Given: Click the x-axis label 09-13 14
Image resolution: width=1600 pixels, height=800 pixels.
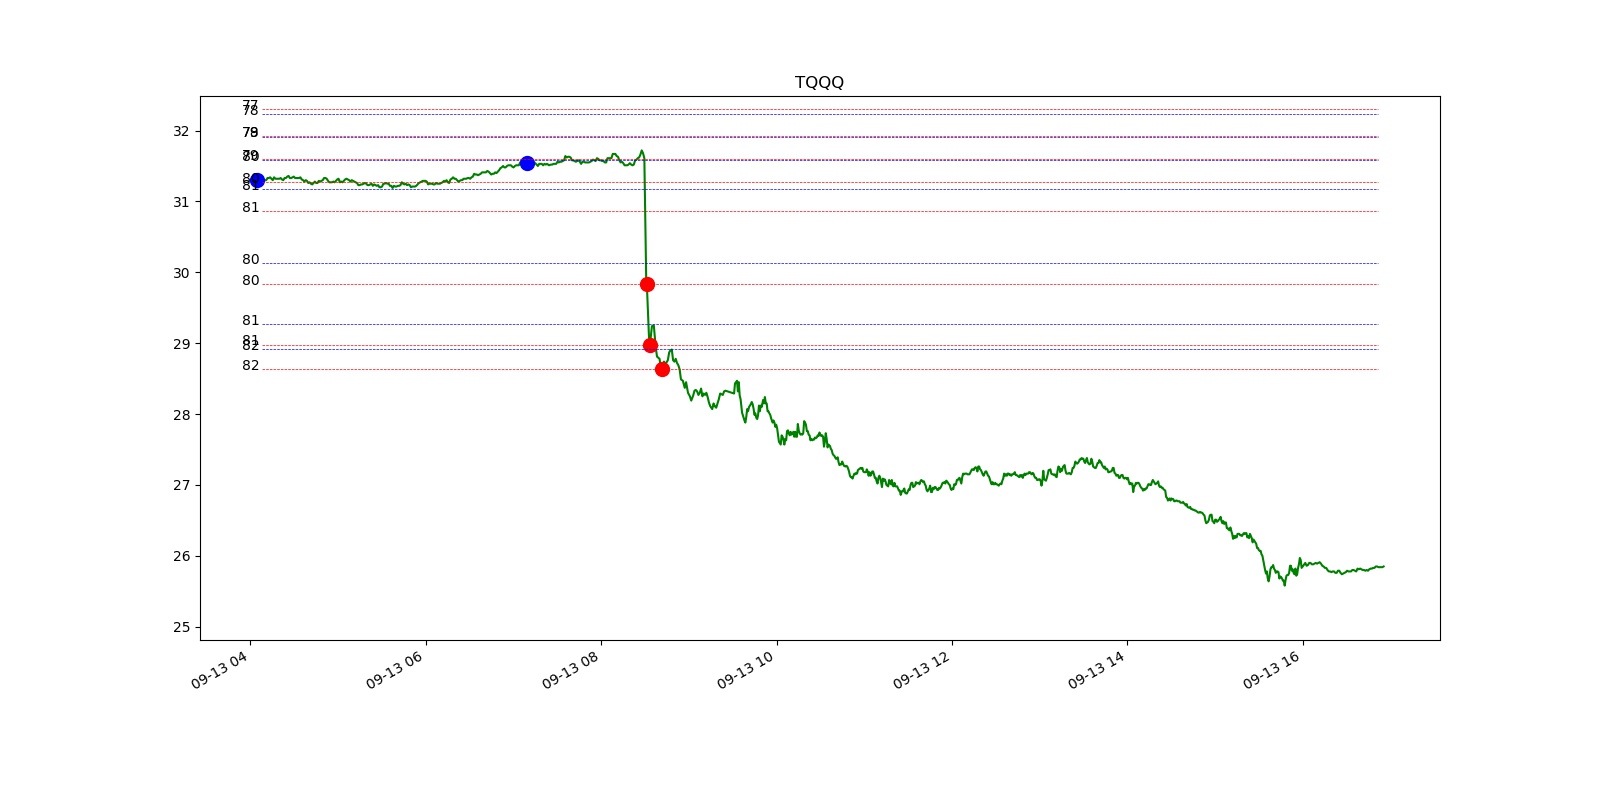Looking at the screenshot, I should (x=1096, y=670).
